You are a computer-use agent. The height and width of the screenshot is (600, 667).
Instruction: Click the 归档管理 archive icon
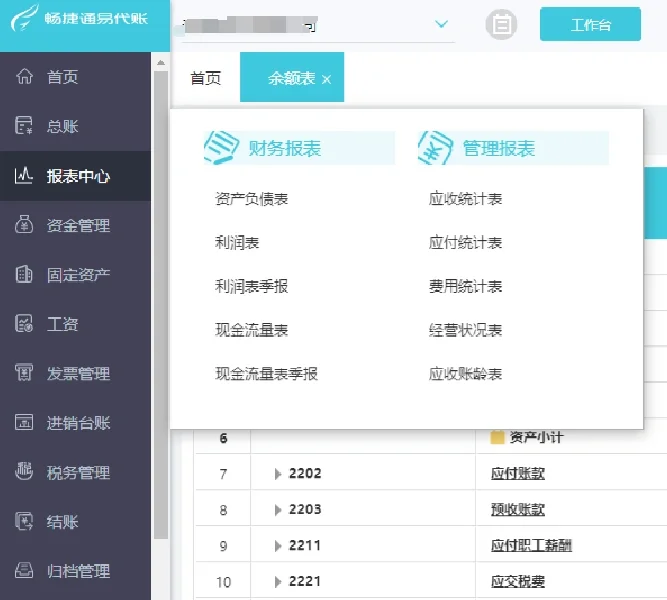click(x=24, y=570)
